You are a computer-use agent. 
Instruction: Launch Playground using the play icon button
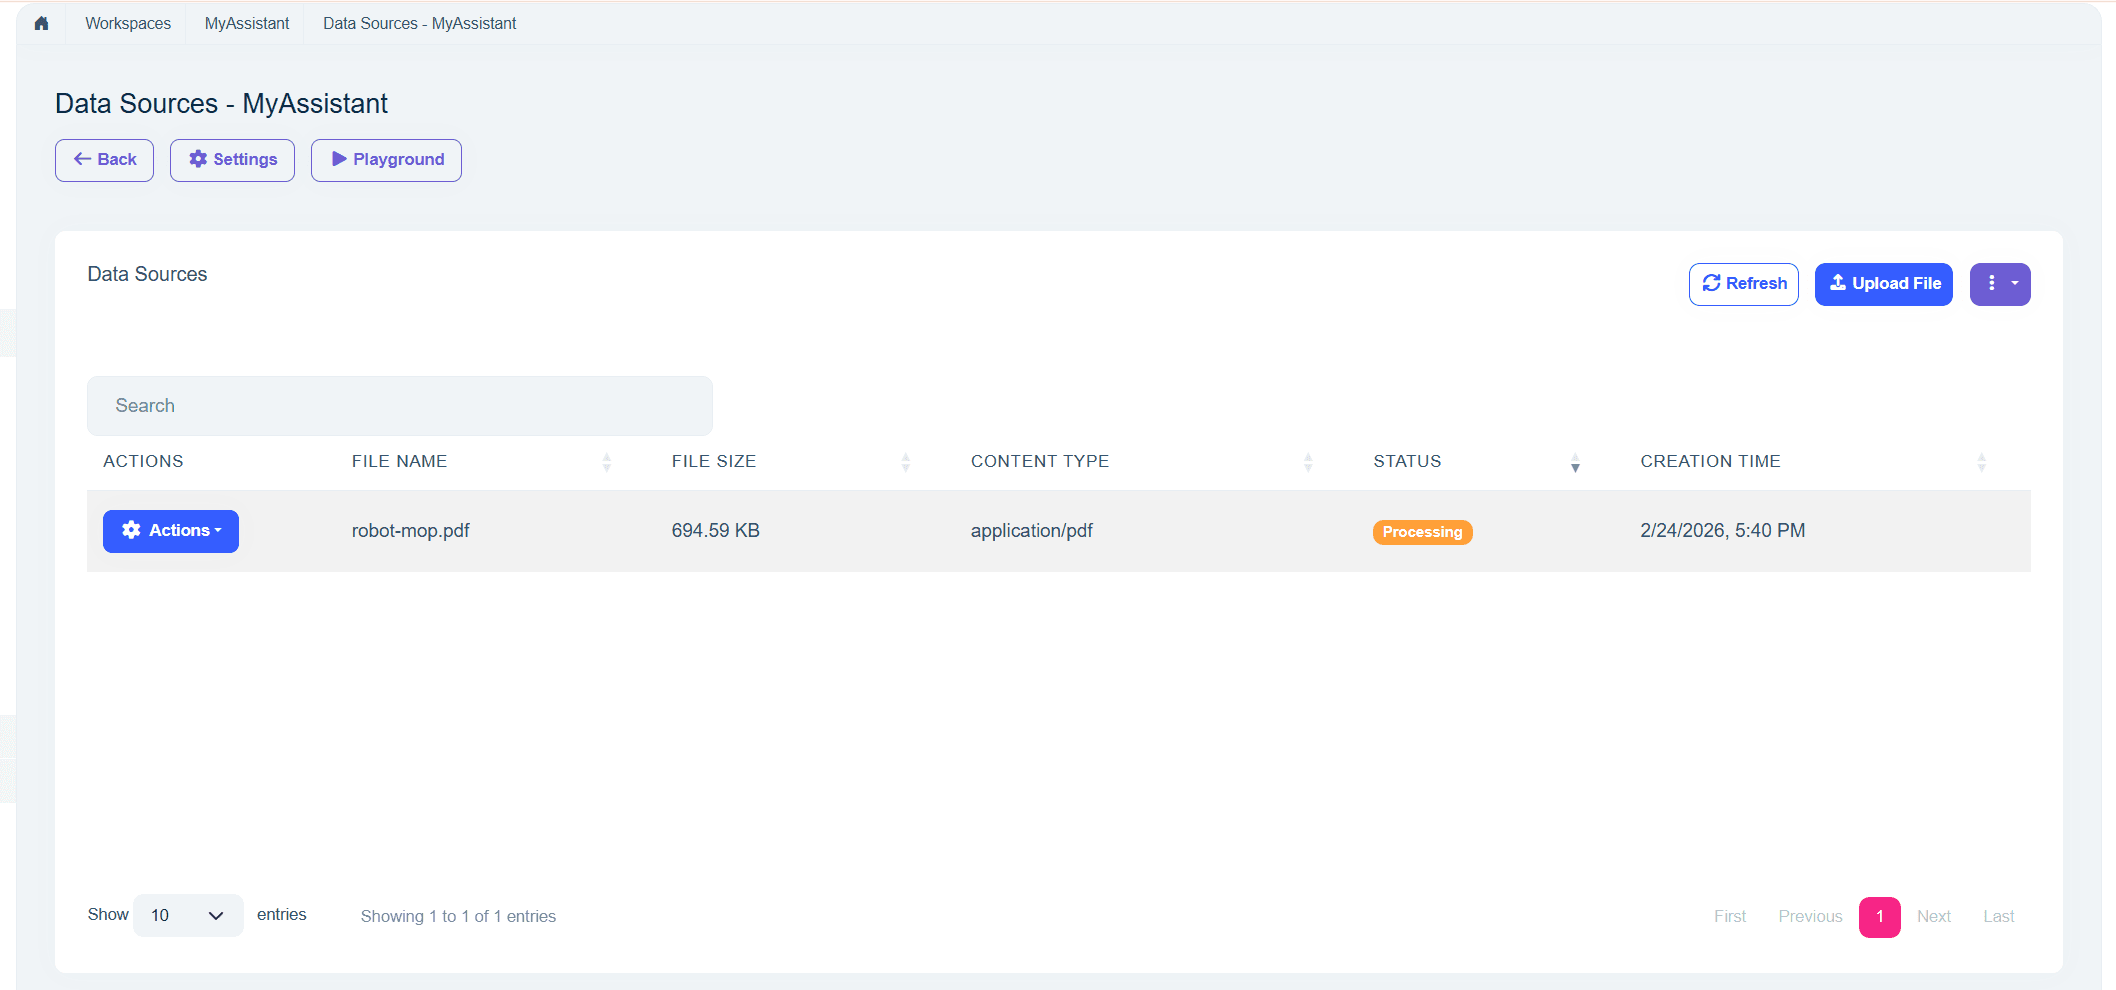point(386,159)
